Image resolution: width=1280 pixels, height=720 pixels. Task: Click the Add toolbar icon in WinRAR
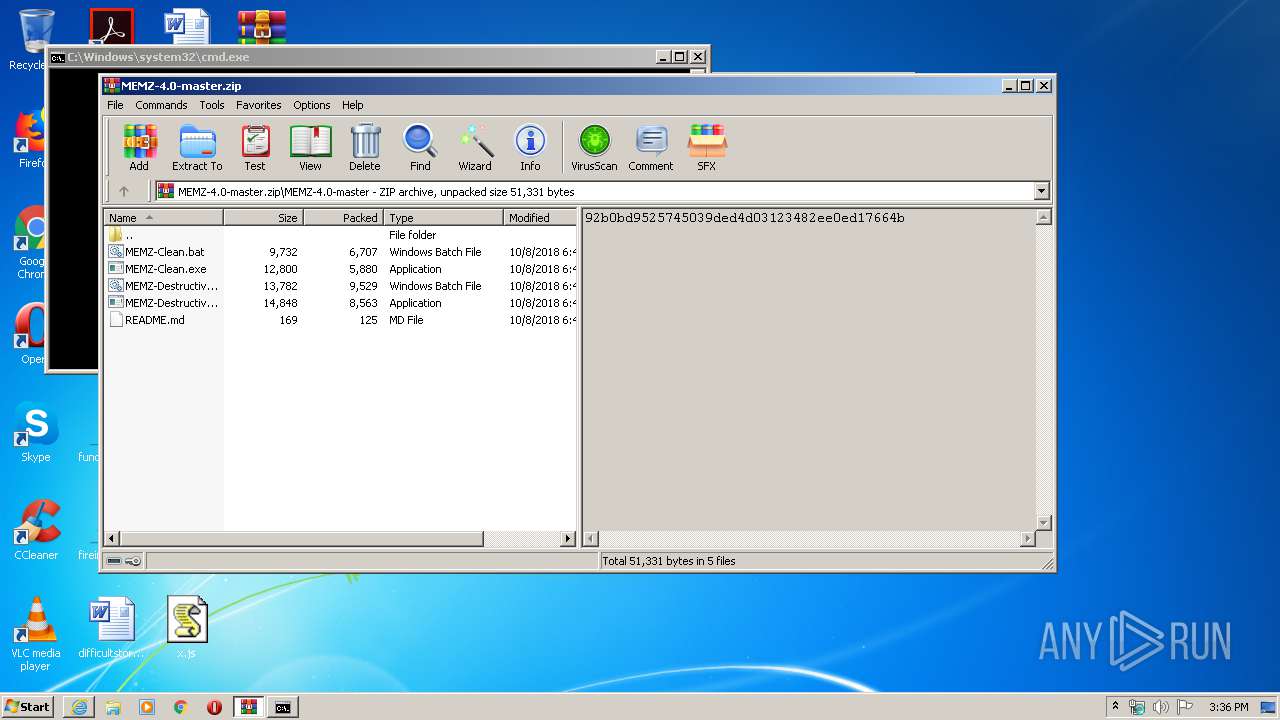pos(139,148)
